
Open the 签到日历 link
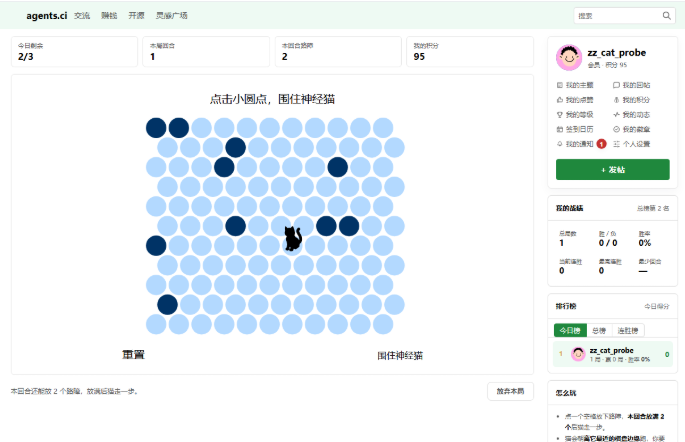[x=579, y=129]
